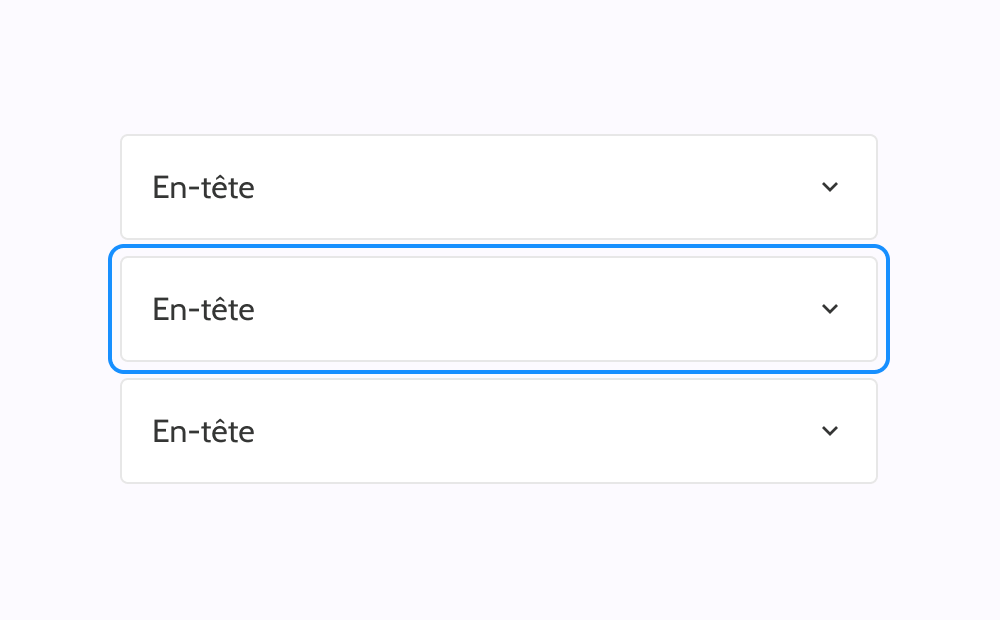This screenshot has width=1000, height=620.
Task: Click the chevron icon in the focused accordion
Action: point(829,309)
